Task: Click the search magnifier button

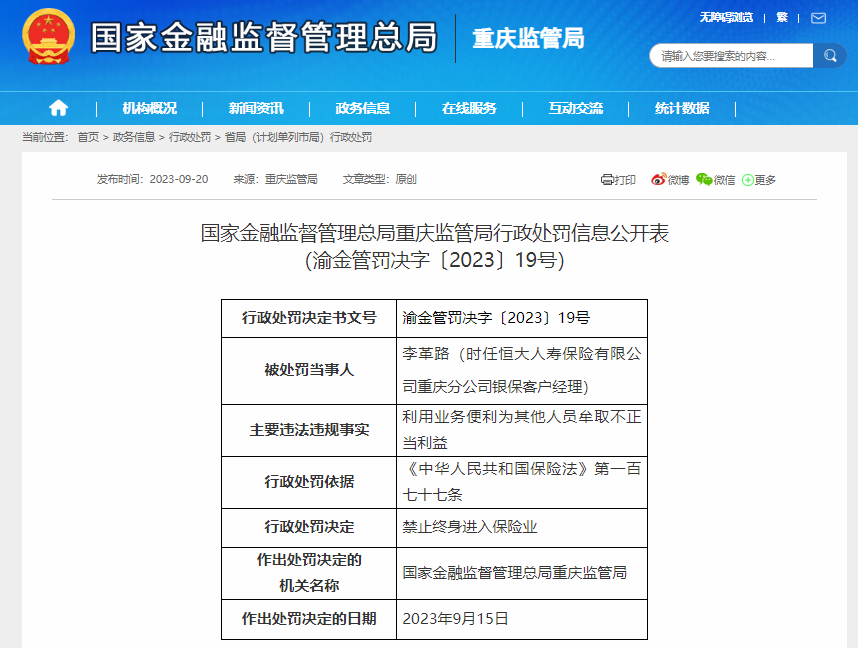Action: (x=831, y=56)
